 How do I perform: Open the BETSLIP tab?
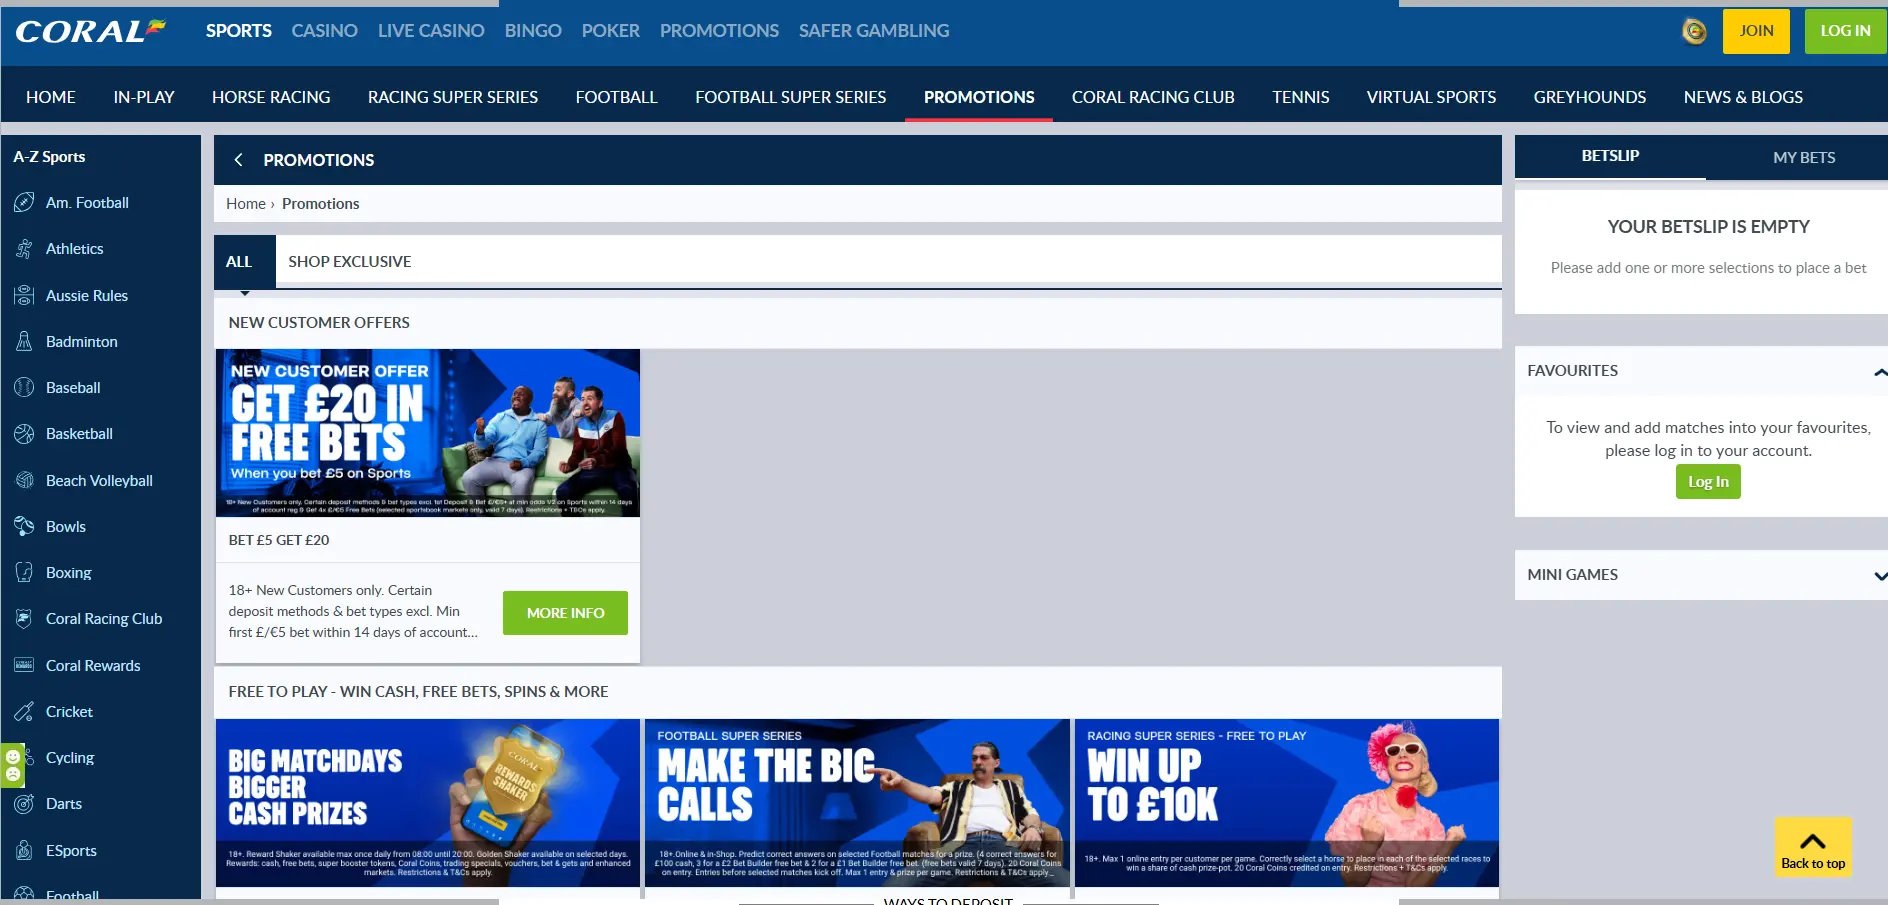click(x=1610, y=157)
